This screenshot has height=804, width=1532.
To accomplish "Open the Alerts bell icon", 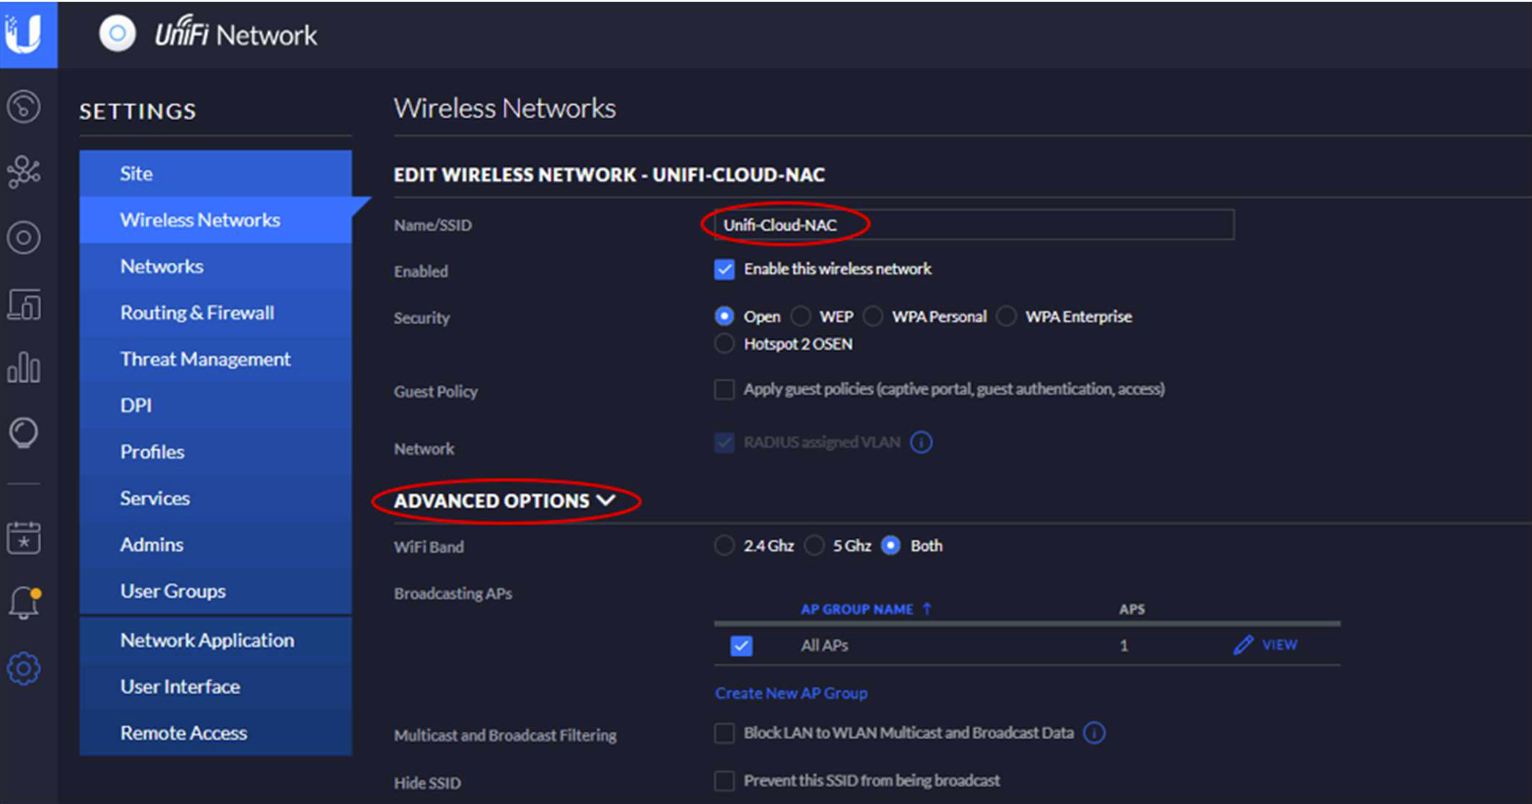I will (x=24, y=602).
